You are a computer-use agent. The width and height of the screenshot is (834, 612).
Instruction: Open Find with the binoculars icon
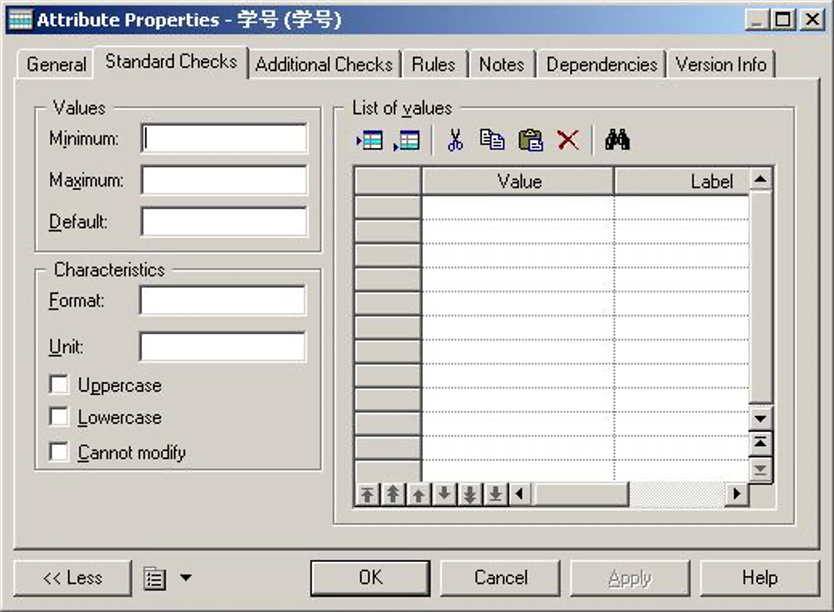click(x=617, y=140)
